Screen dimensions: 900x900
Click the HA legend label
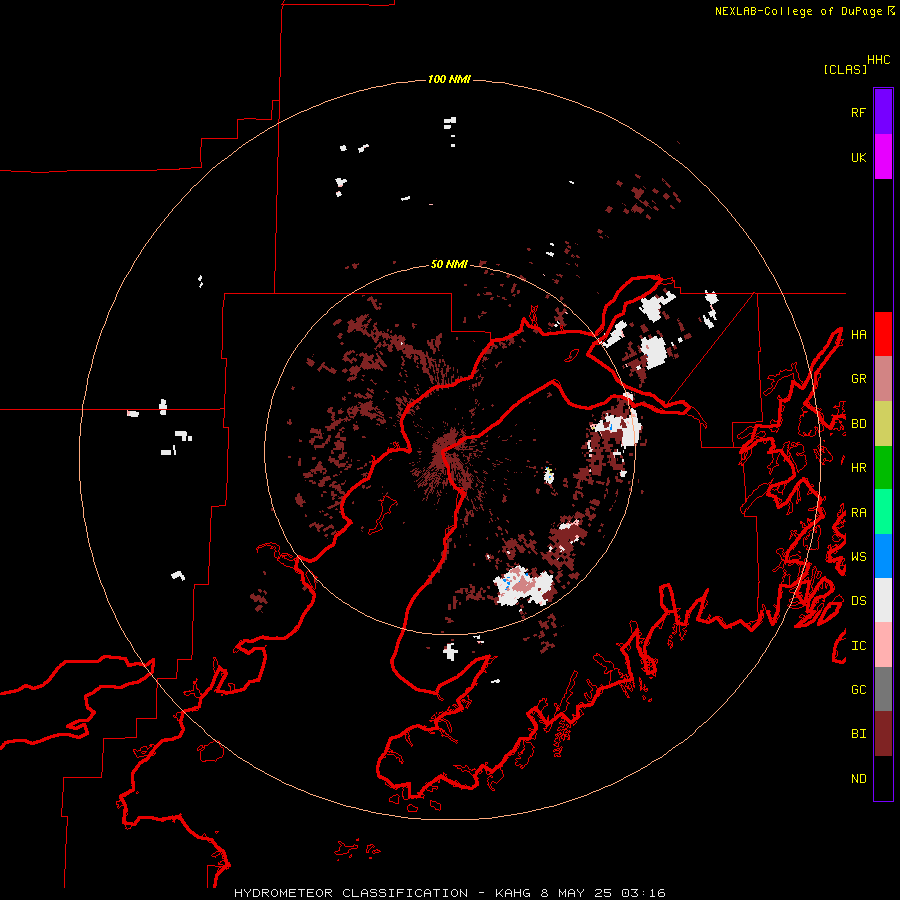point(858,334)
